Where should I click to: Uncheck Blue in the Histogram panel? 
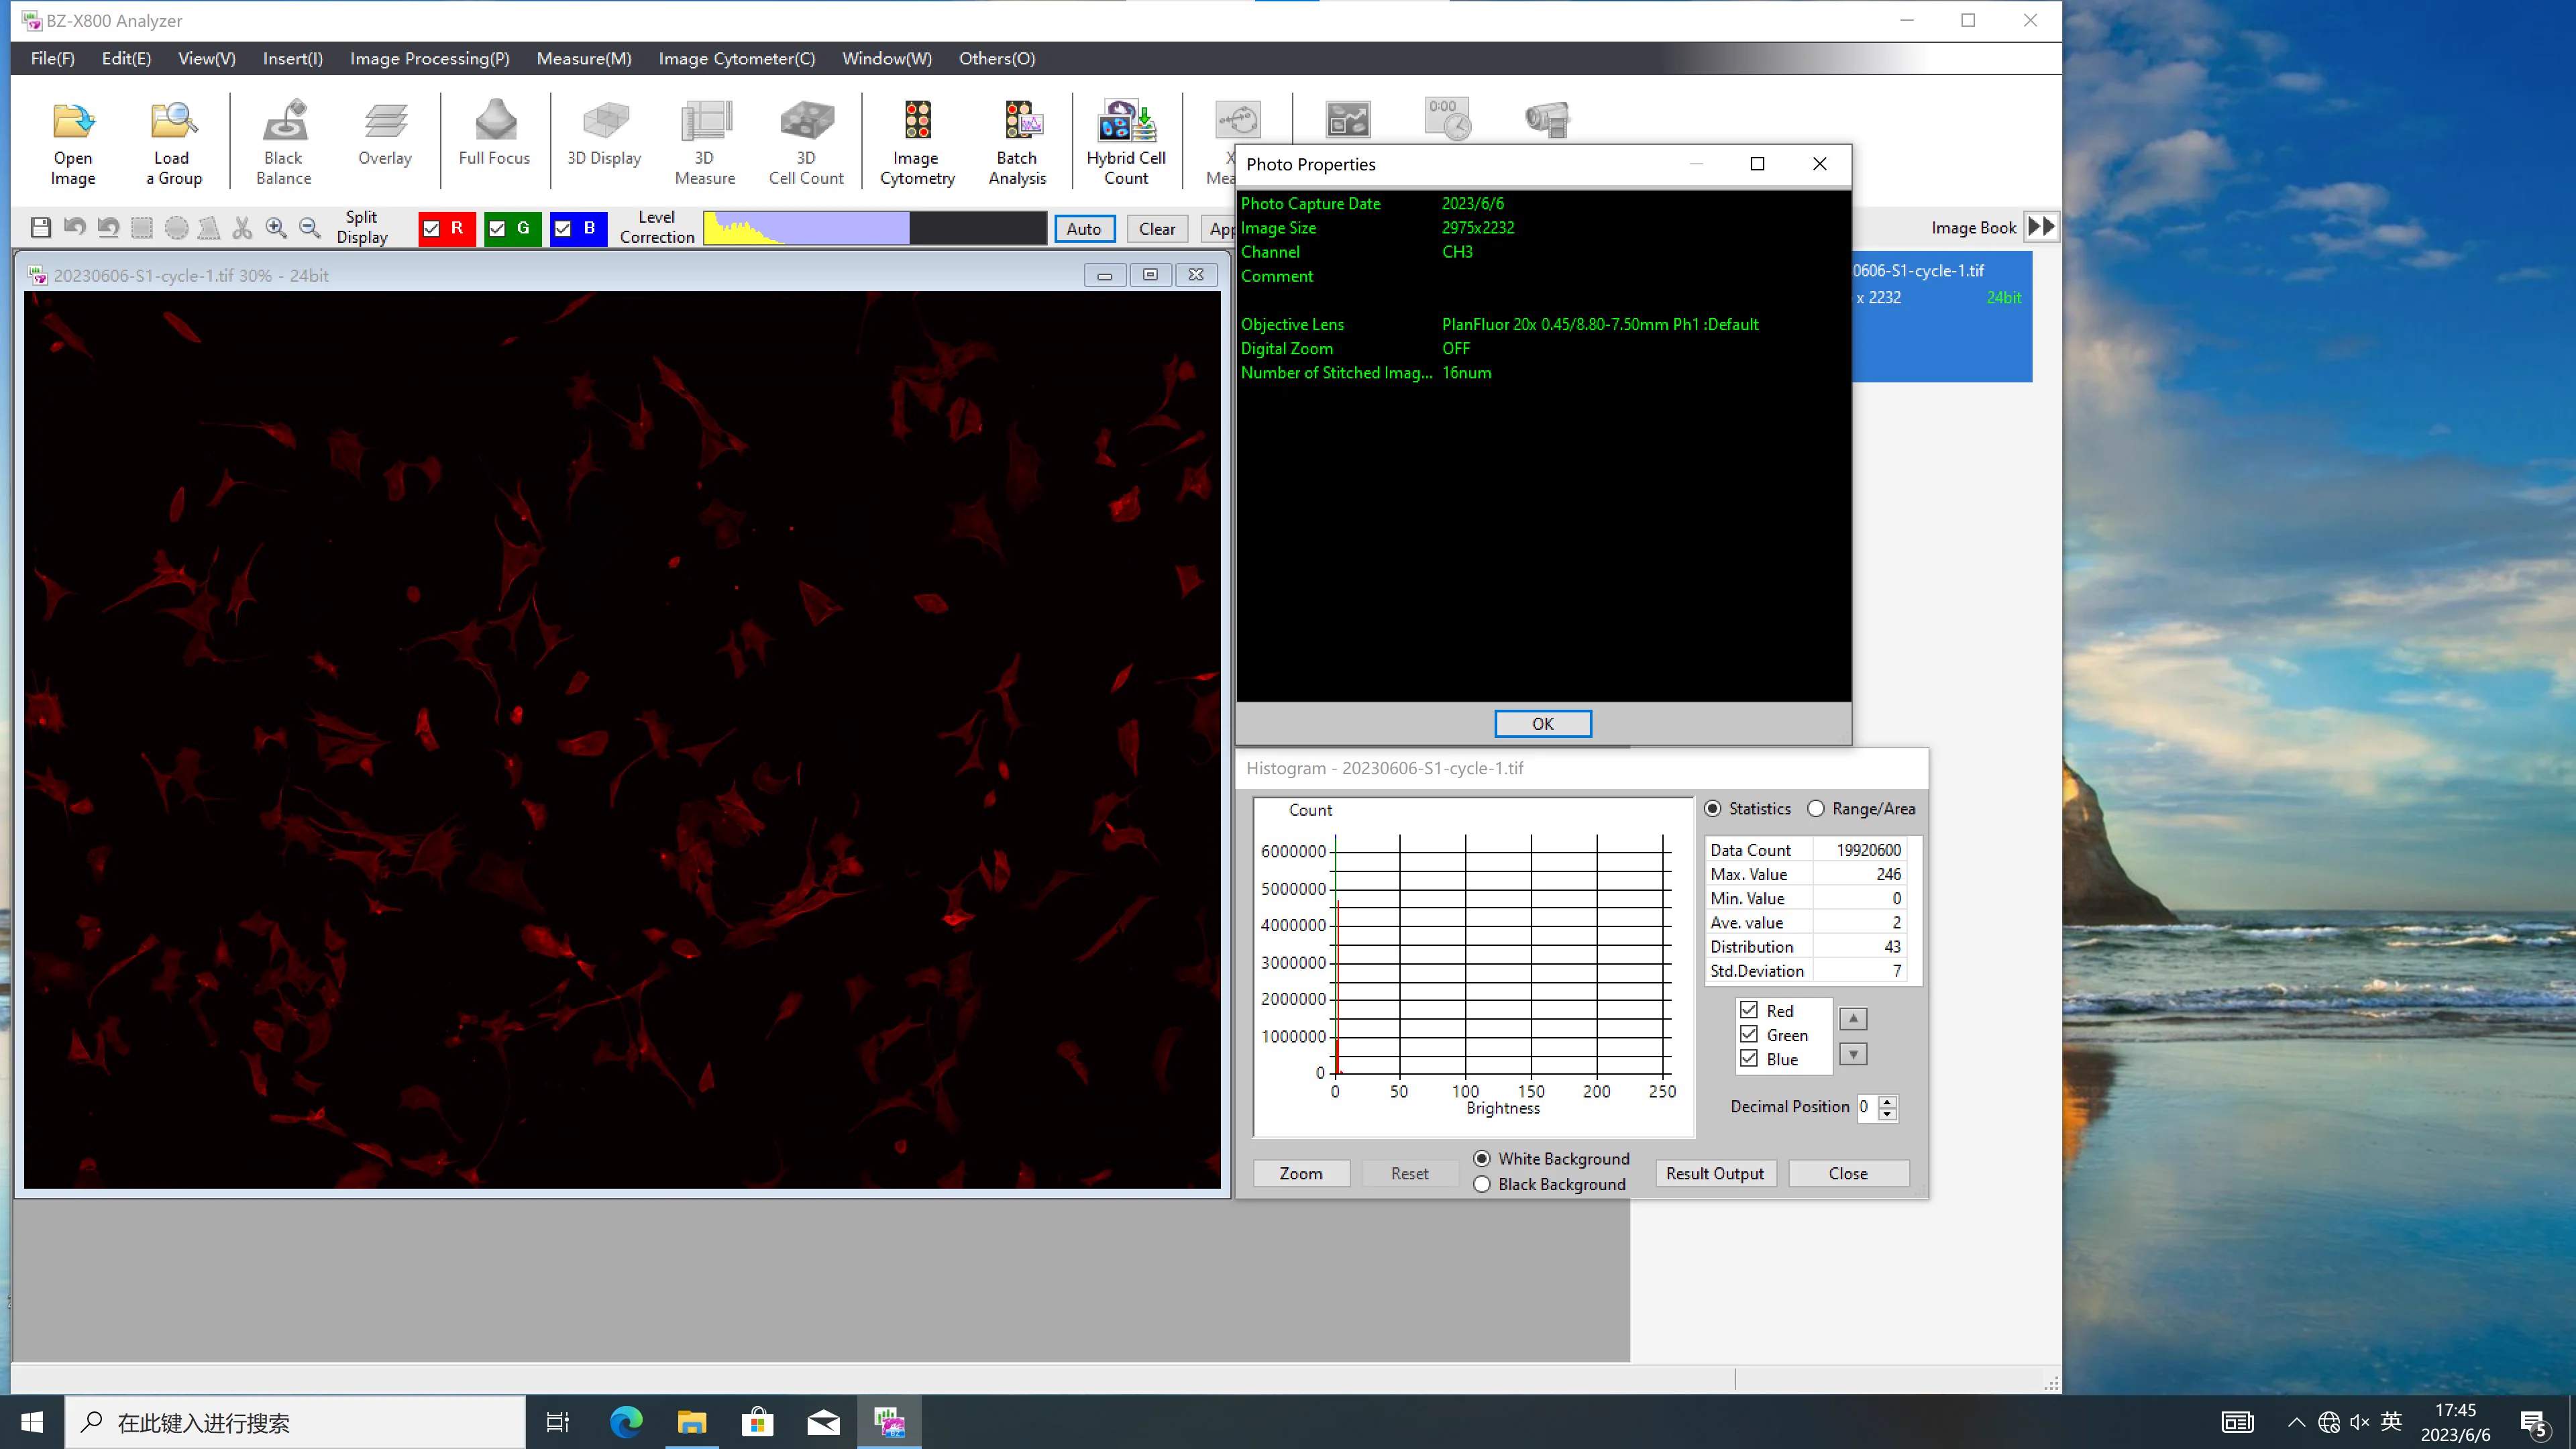[1749, 1058]
